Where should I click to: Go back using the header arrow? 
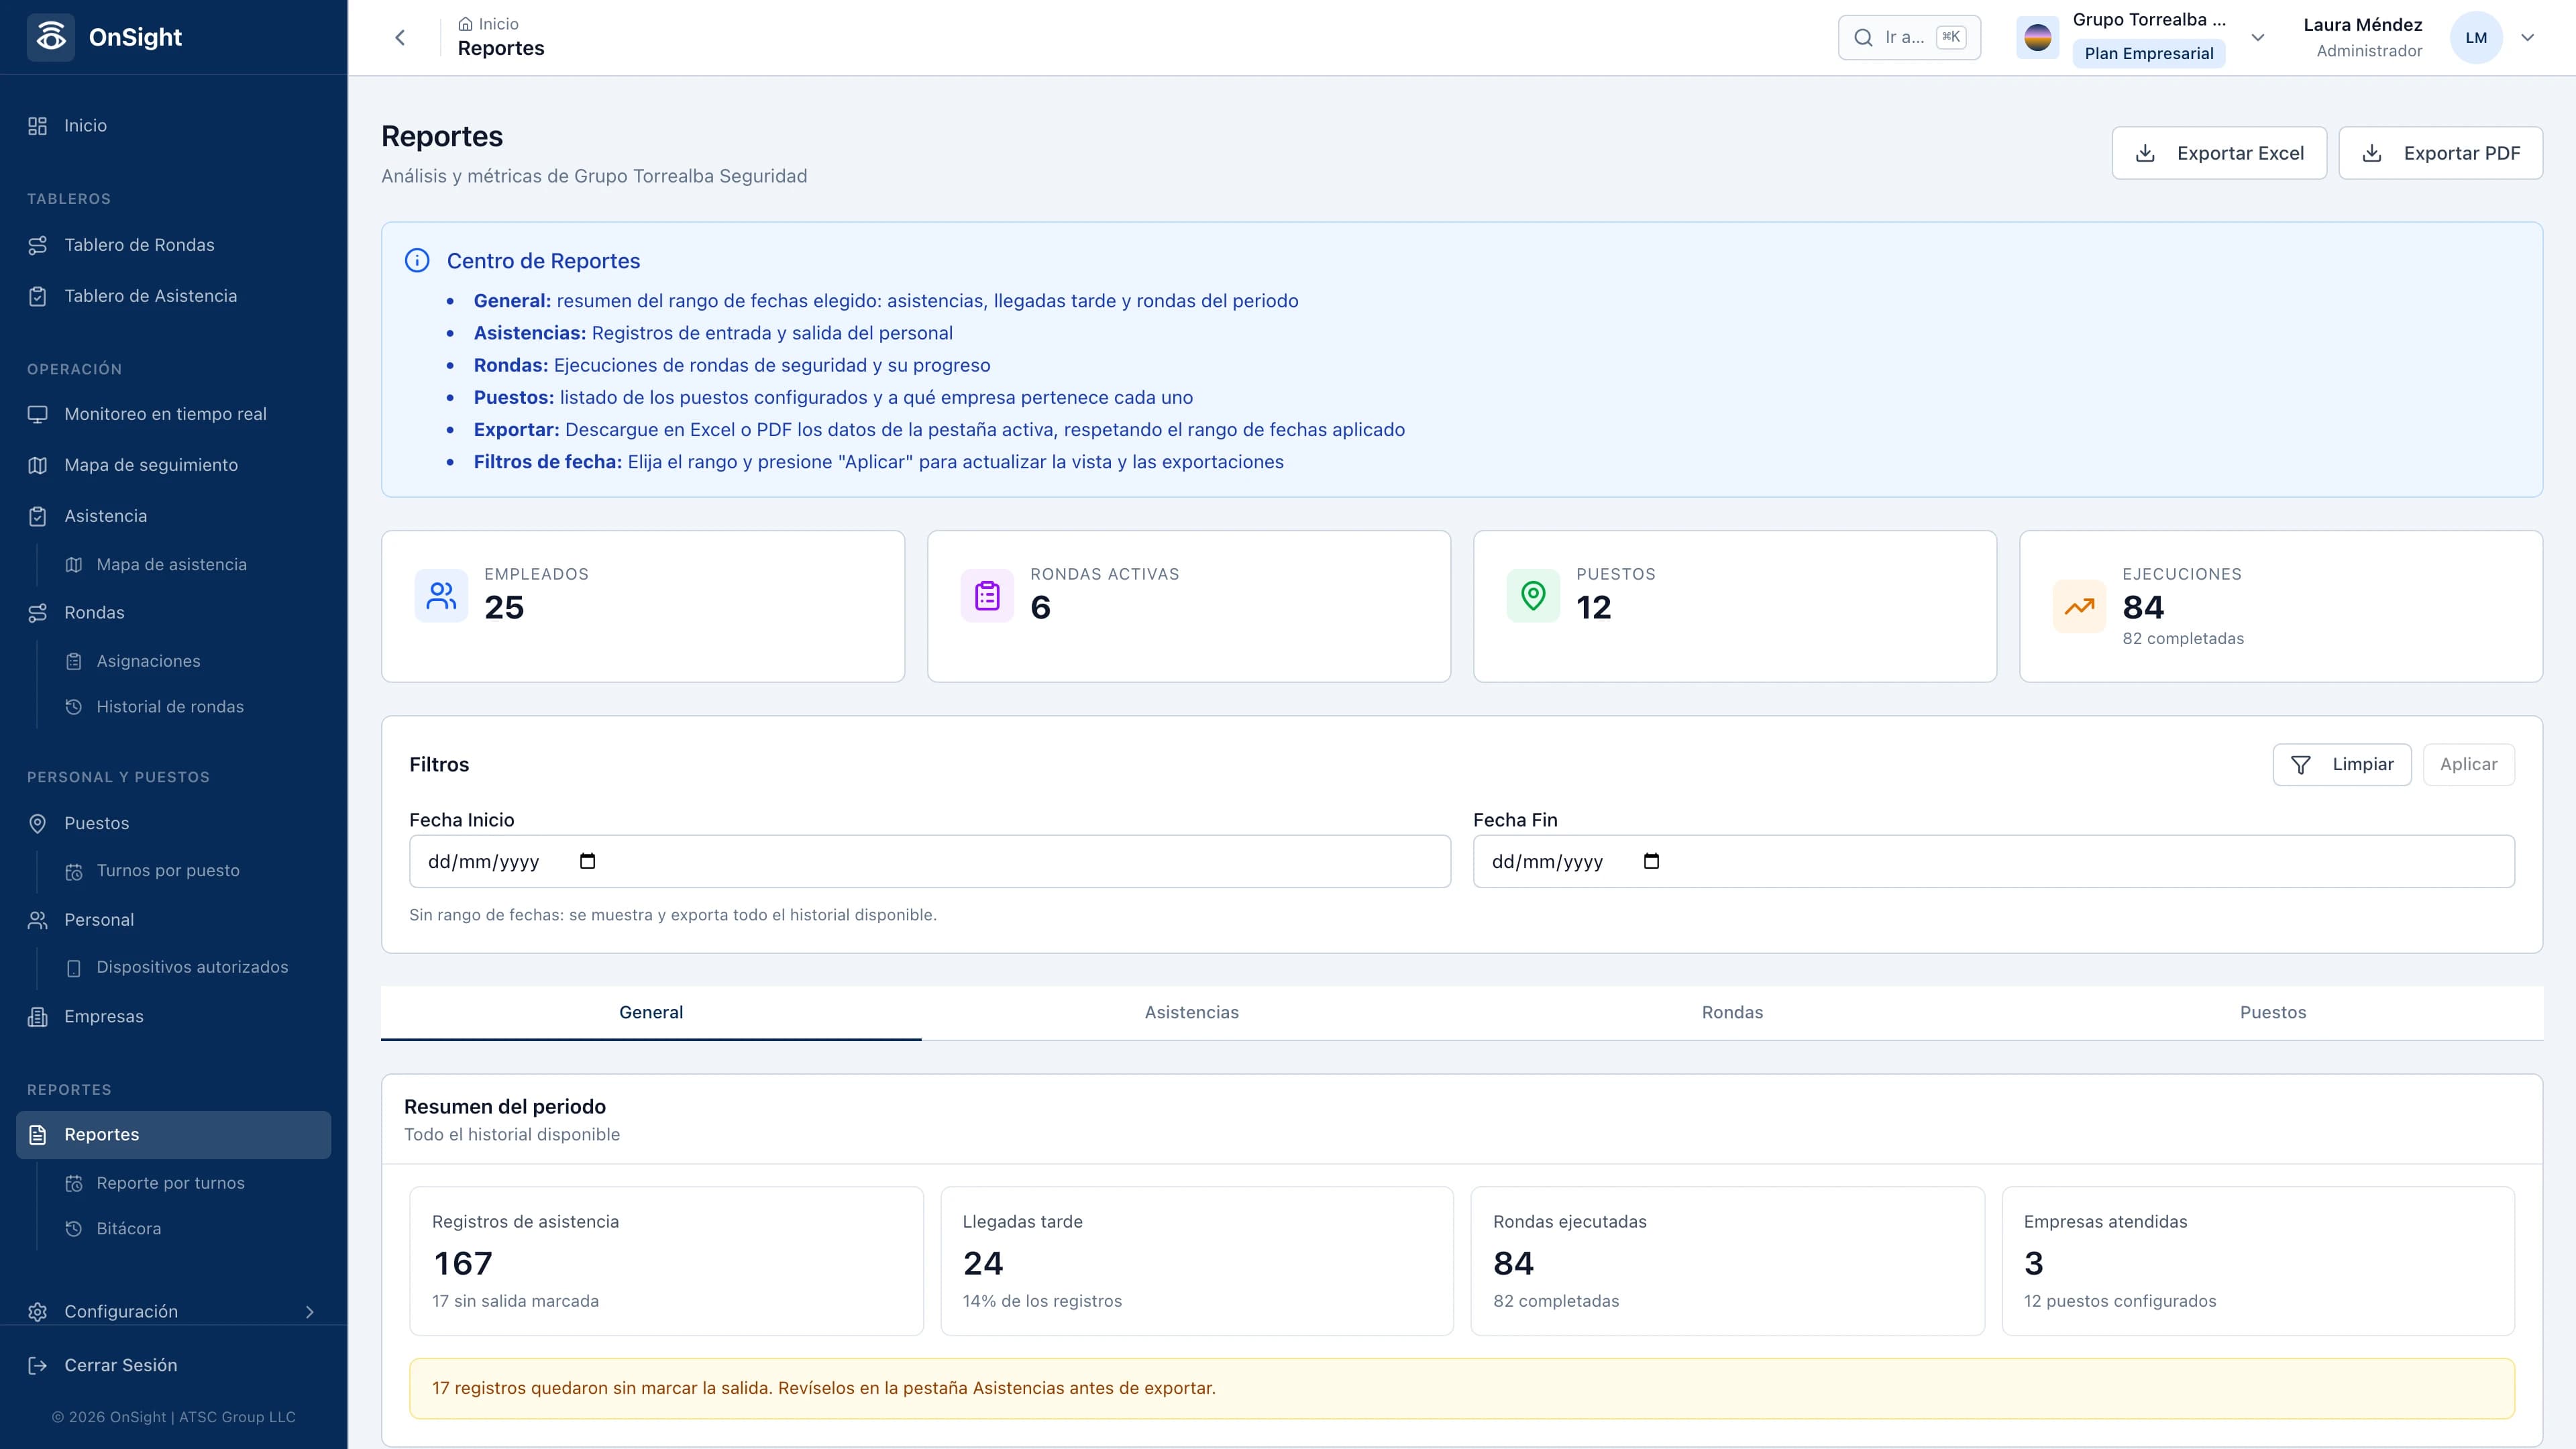[400, 38]
